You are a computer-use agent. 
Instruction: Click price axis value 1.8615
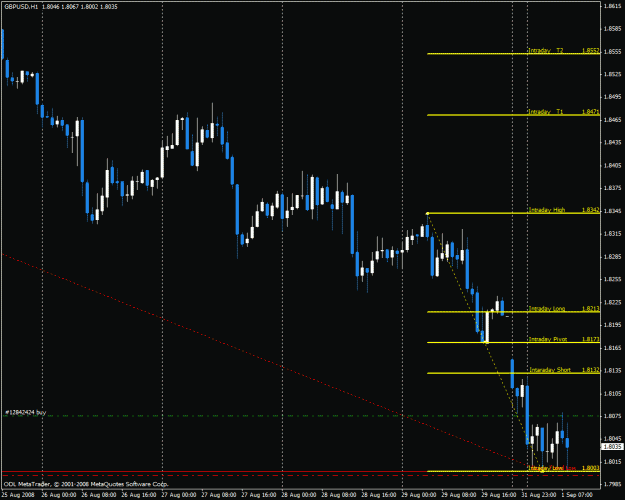point(612,6)
